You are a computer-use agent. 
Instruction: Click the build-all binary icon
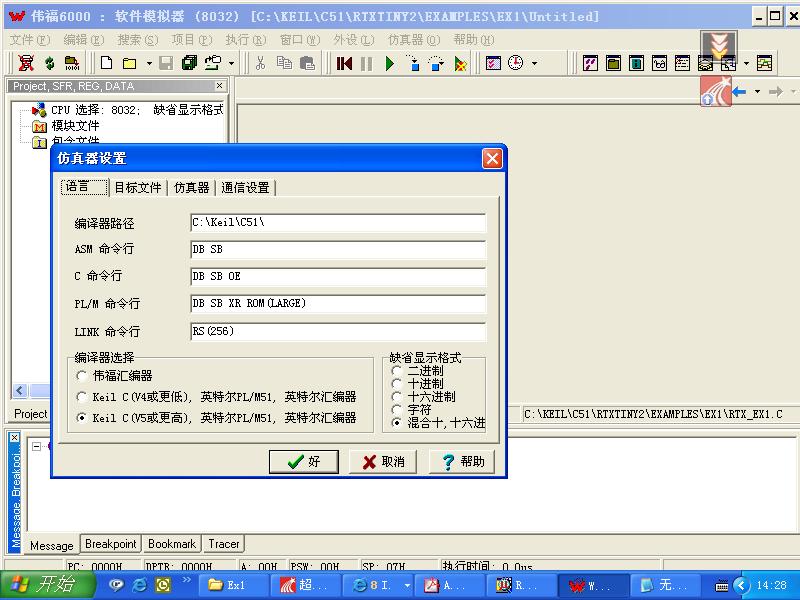coord(72,63)
